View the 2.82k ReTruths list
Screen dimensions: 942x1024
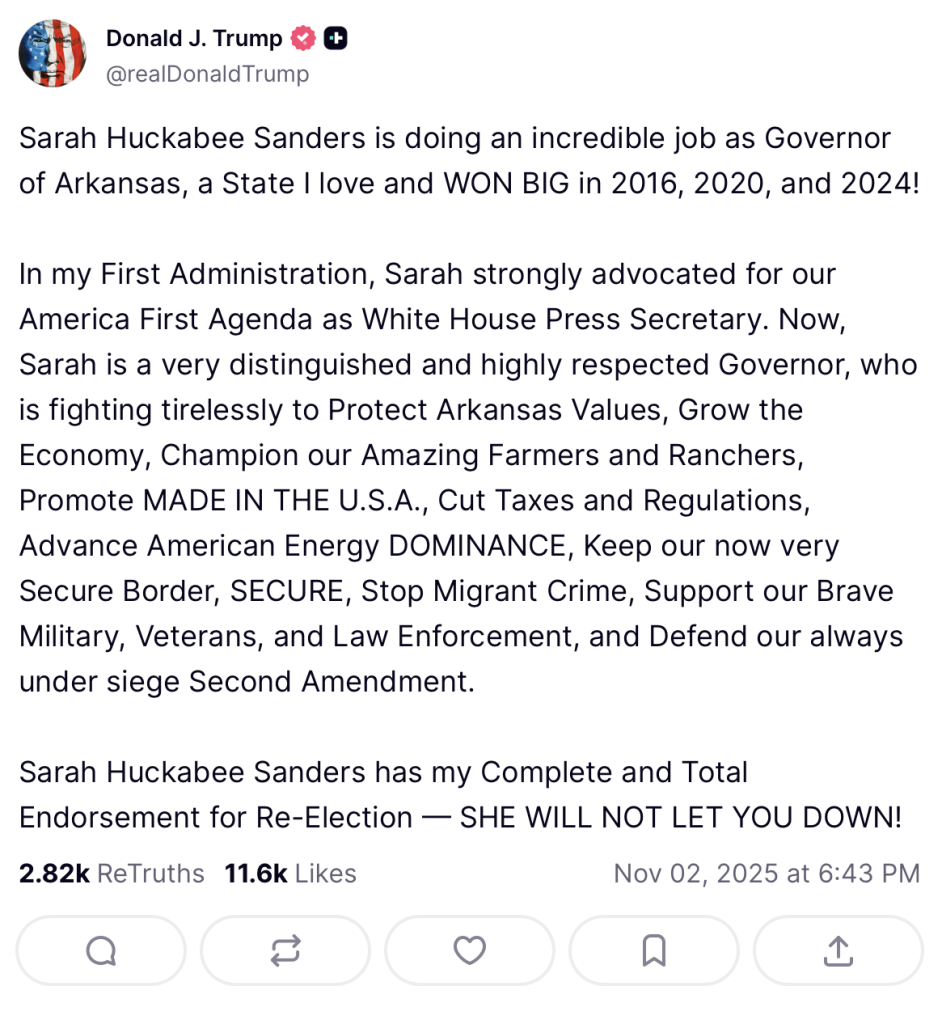(x=111, y=873)
